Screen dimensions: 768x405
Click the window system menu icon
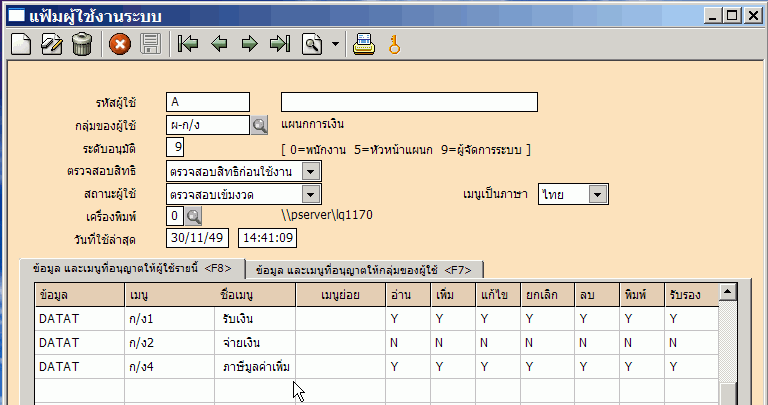pyautogui.click(x=16, y=16)
